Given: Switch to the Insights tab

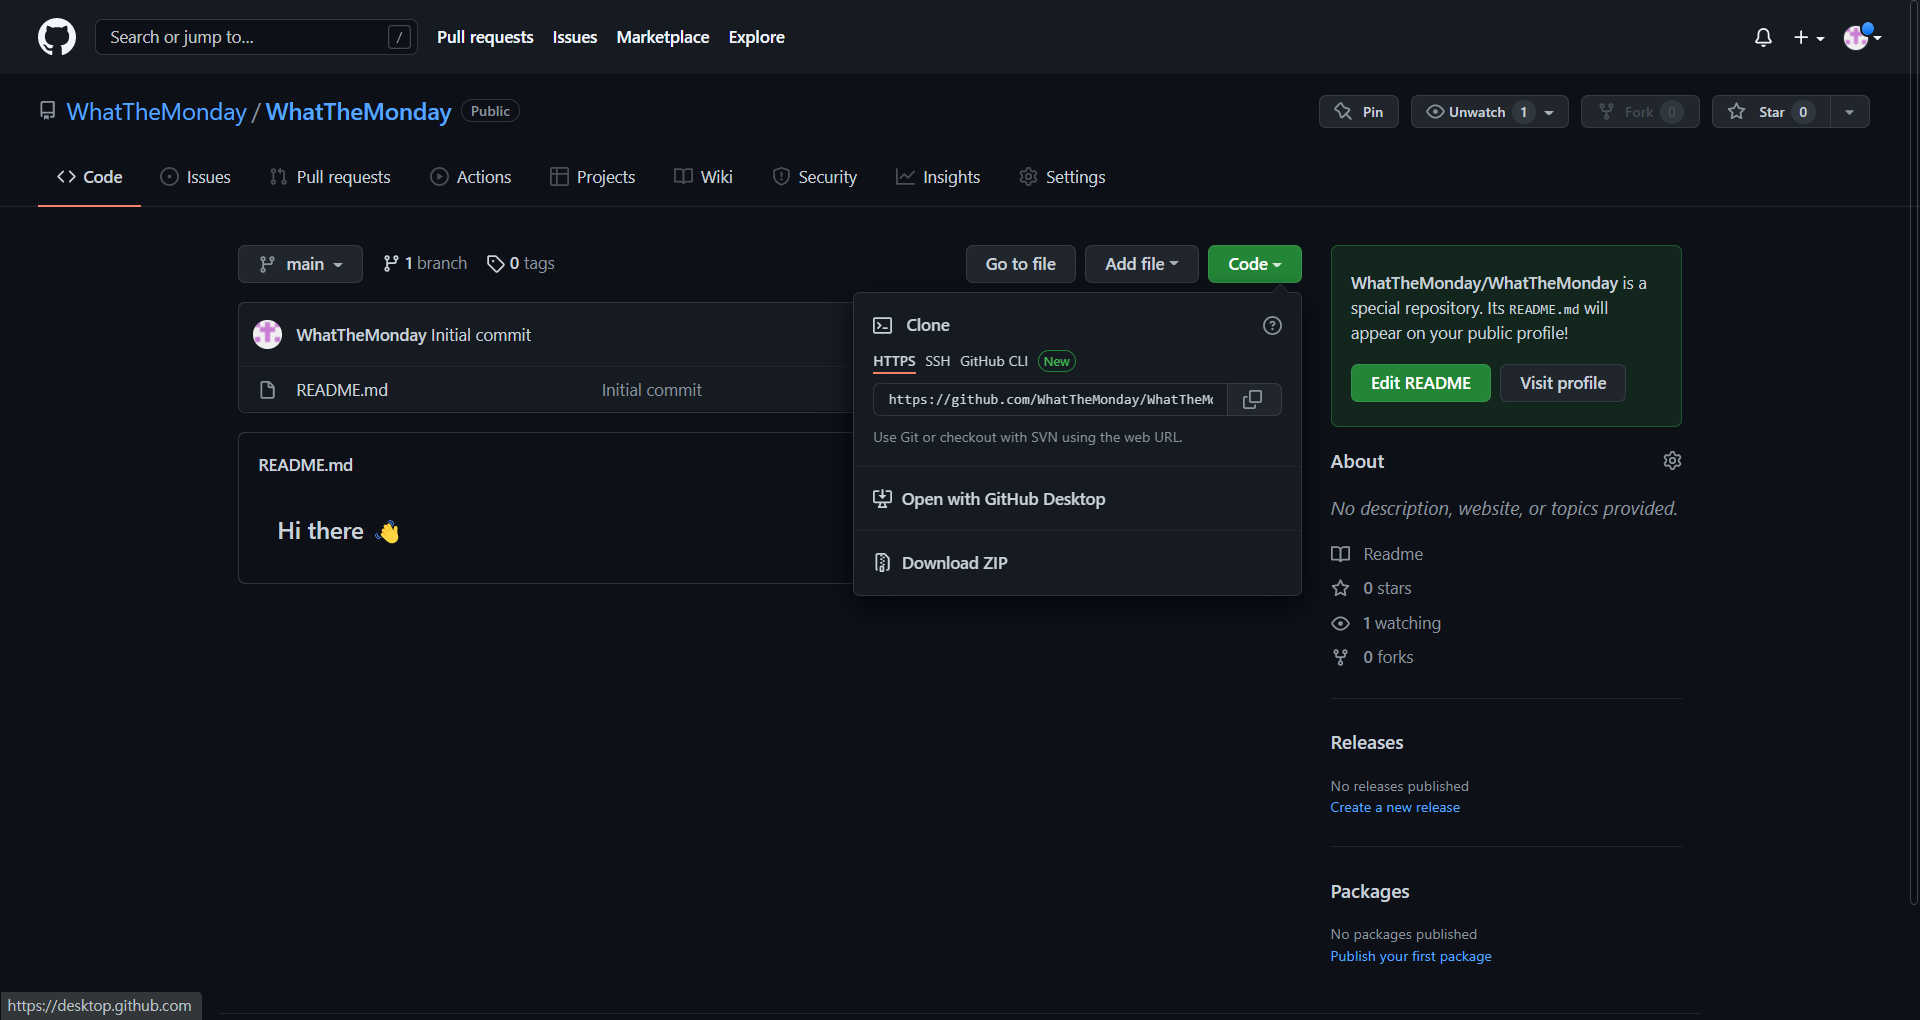Looking at the screenshot, I should [x=938, y=177].
